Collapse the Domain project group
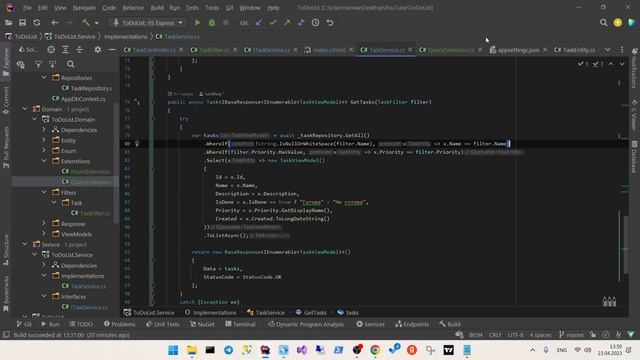Image resolution: width=640 pixels, height=360 pixels. pos(25,109)
